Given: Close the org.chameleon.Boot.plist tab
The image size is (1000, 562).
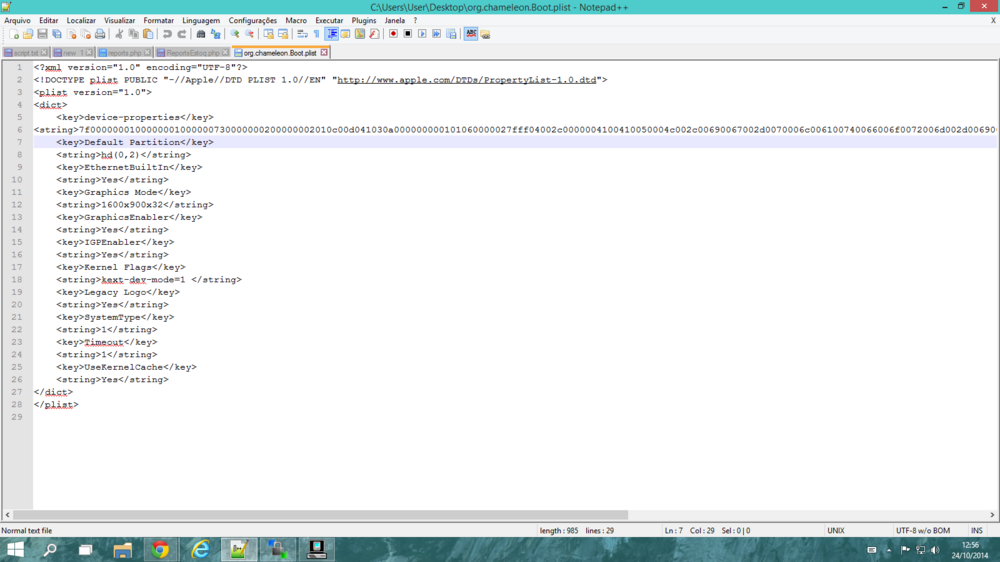Looking at the screenshot, I should pyautogui.click(x=324, y=53).
